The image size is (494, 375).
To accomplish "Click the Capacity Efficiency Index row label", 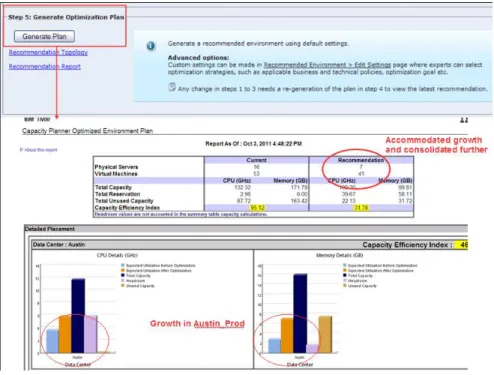I will pyautogui.click(x=127, y=207).
